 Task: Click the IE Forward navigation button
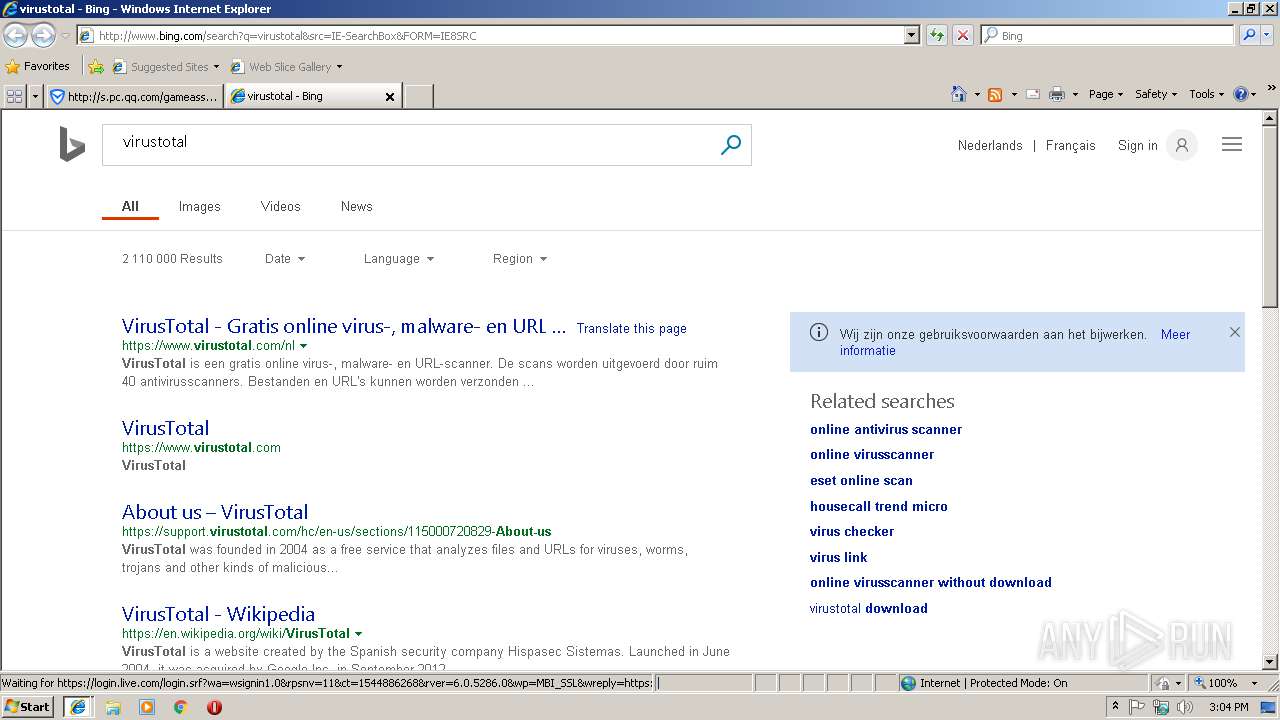tap(43, 35)
